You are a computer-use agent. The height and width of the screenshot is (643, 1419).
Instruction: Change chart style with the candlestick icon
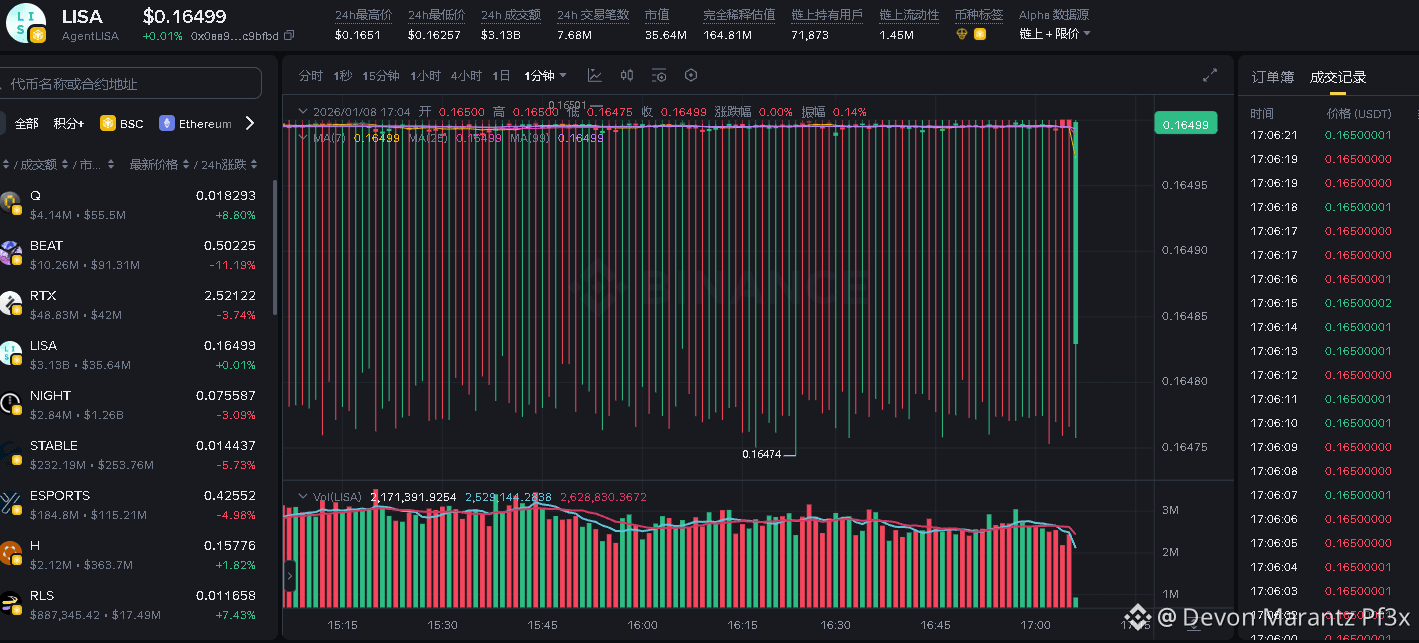point(627,76)
